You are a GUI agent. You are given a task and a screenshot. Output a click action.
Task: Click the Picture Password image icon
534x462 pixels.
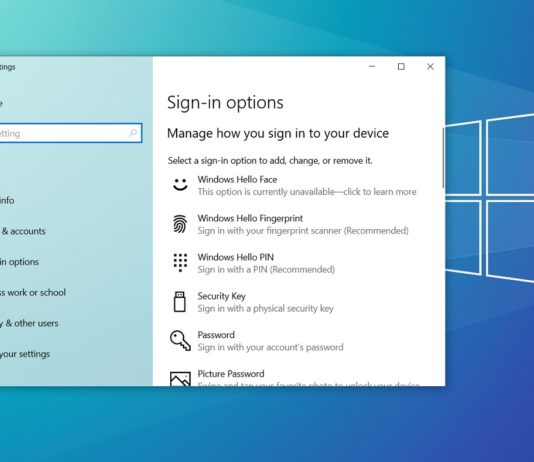pos(180,379)
